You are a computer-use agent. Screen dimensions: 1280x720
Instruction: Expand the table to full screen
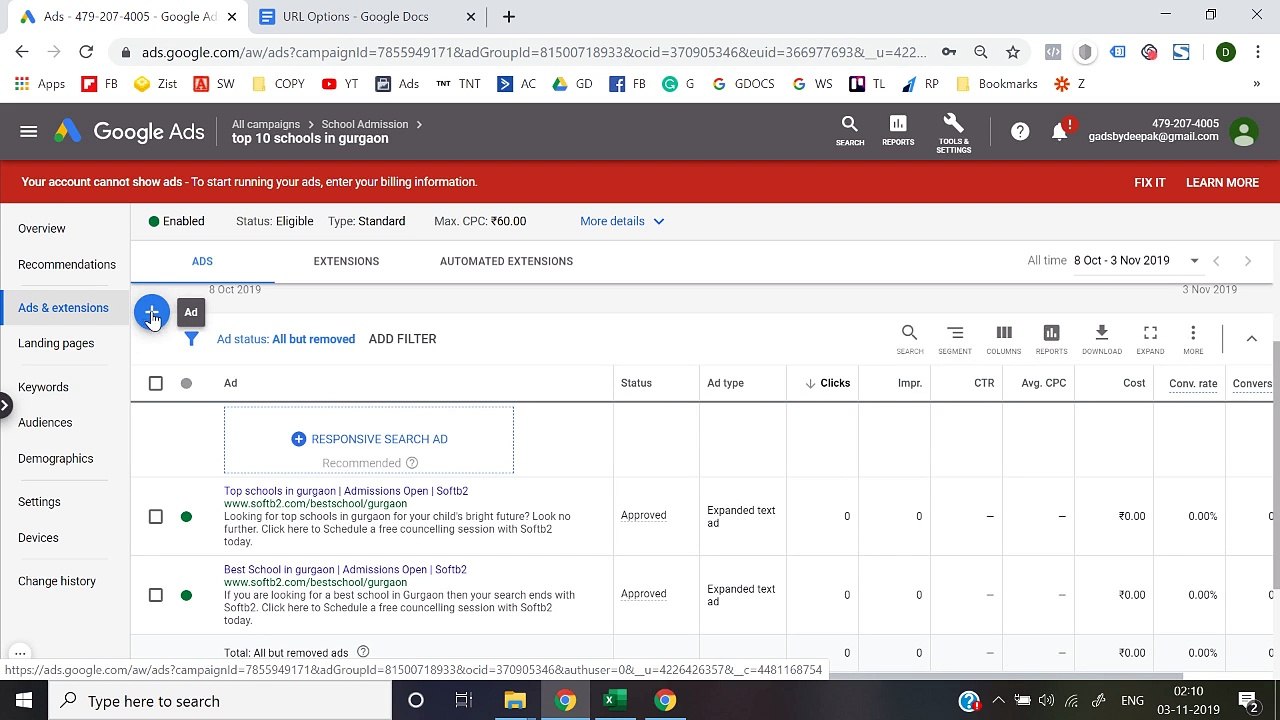1150,339
